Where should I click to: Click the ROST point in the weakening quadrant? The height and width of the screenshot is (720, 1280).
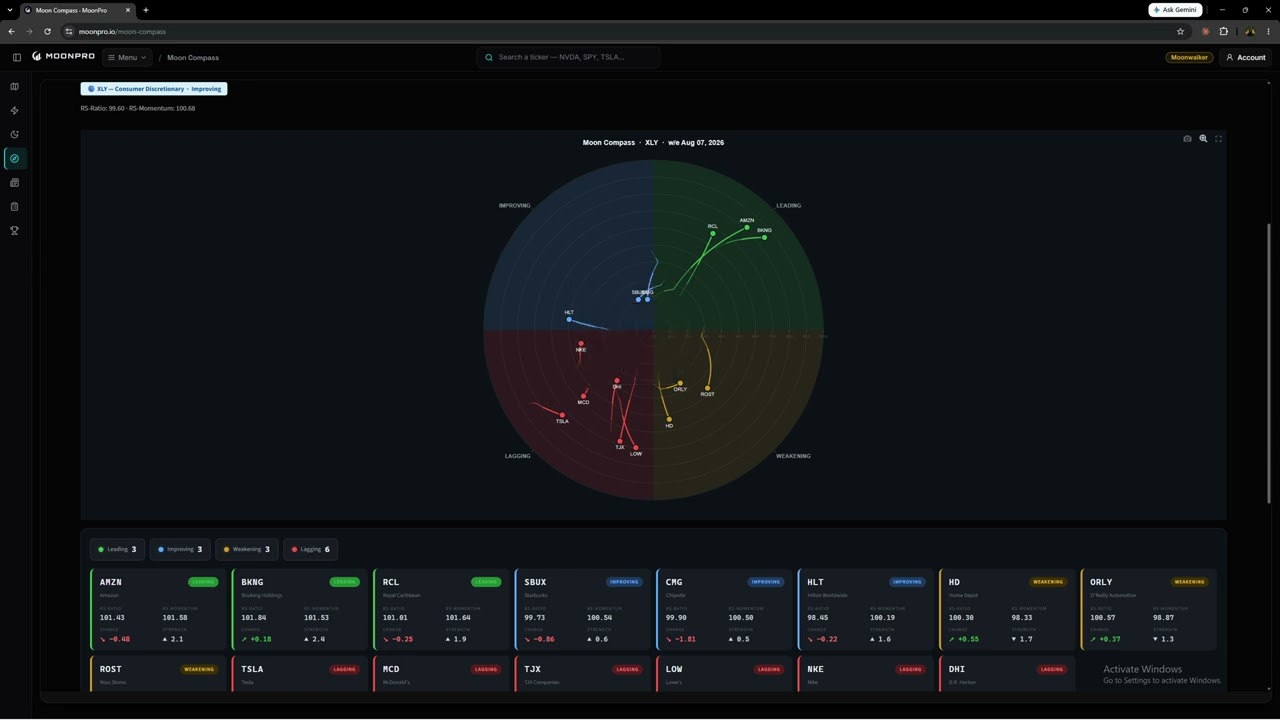[707, 388]
